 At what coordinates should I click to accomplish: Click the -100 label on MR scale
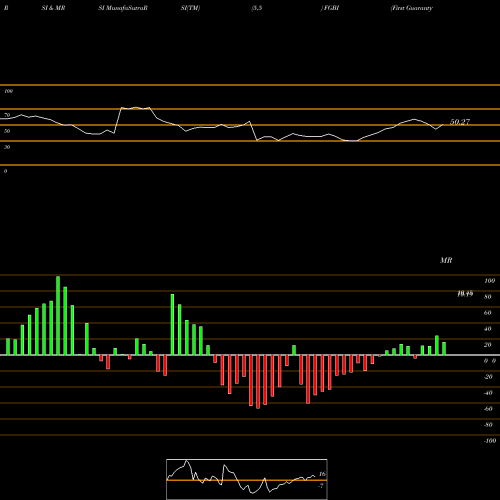(x=490, y=441)
